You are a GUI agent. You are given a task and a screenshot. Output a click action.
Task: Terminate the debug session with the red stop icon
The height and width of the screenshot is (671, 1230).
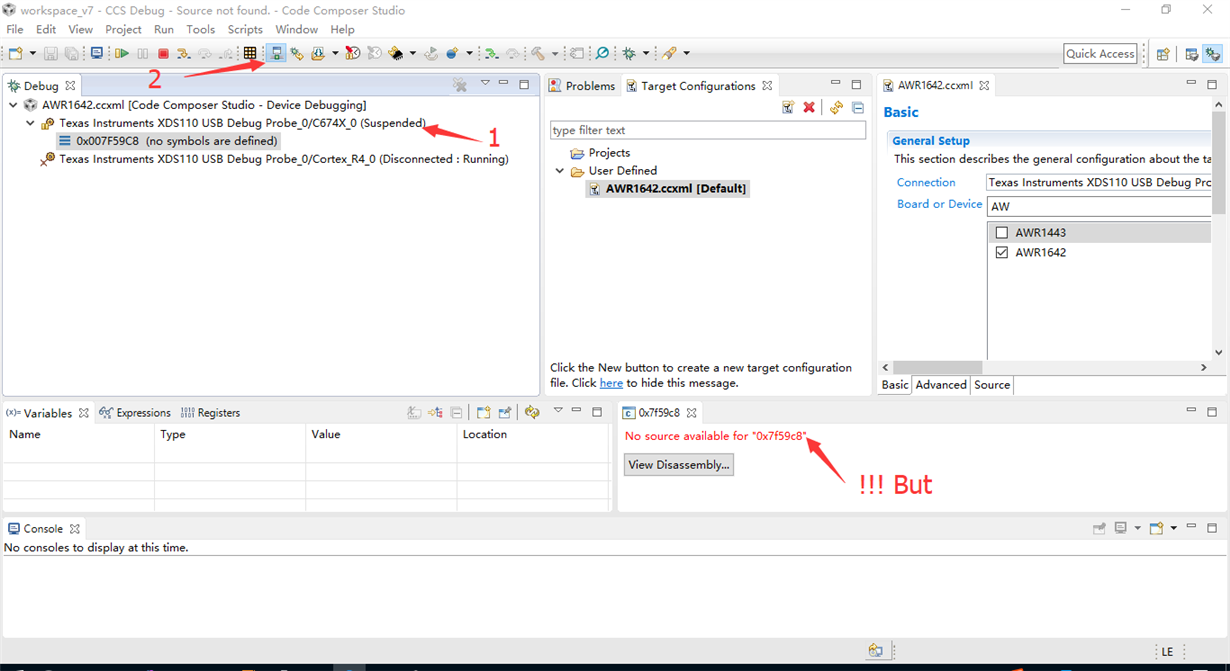(163, 53)
